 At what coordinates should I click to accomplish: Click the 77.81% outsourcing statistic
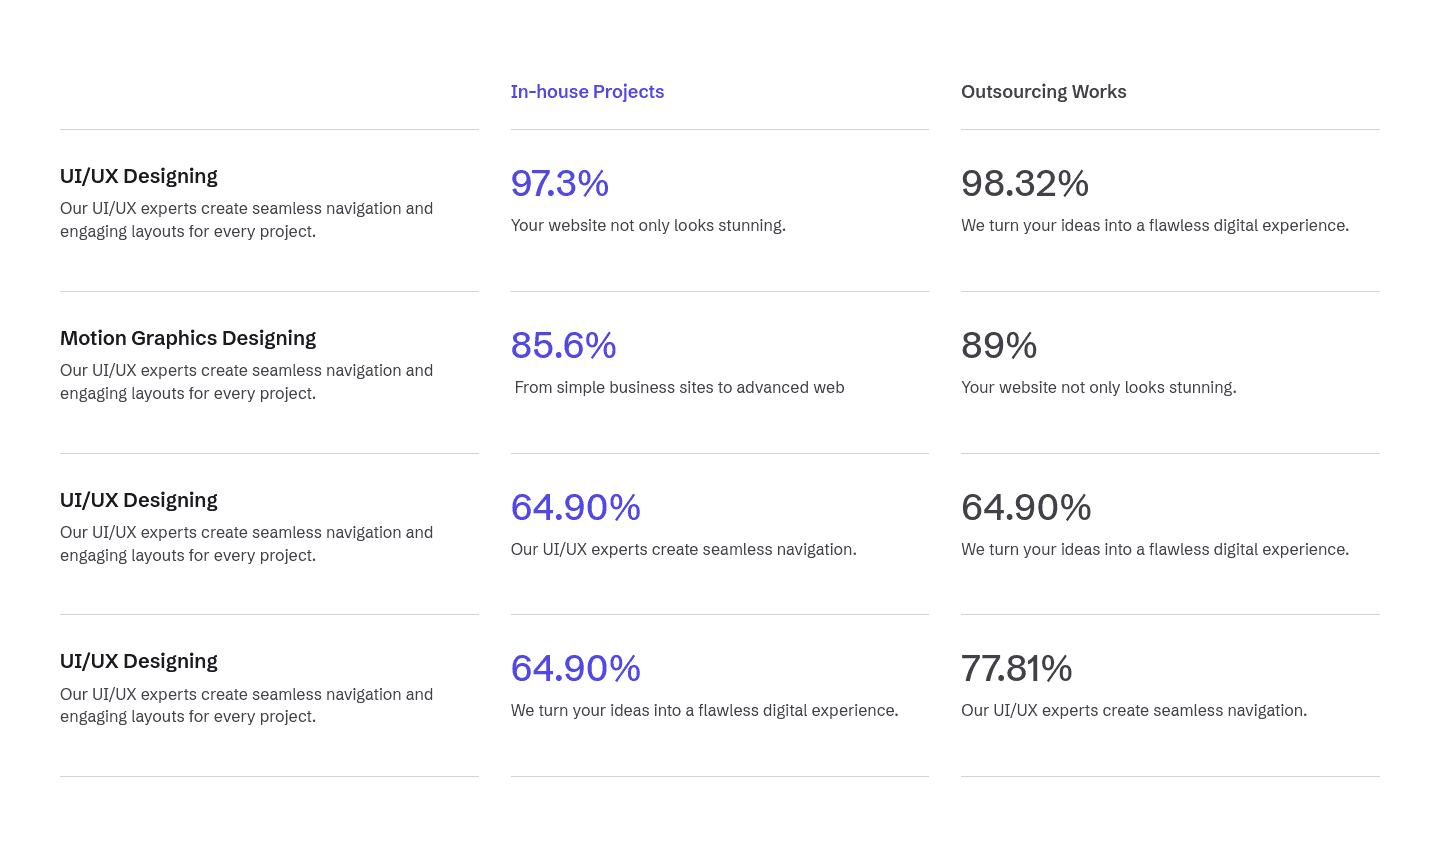pos(1016,669)
